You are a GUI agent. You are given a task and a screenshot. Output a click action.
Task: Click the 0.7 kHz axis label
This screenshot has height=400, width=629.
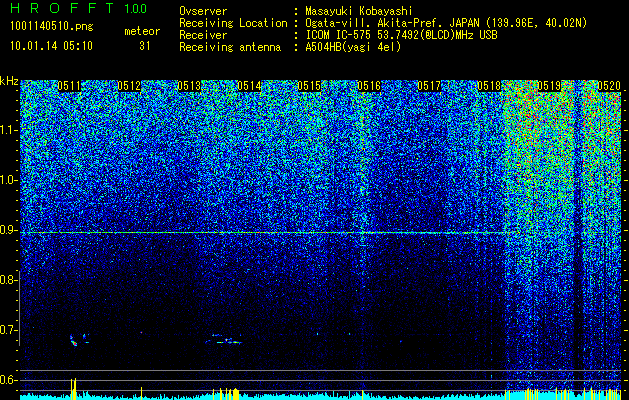coord(8,330)
